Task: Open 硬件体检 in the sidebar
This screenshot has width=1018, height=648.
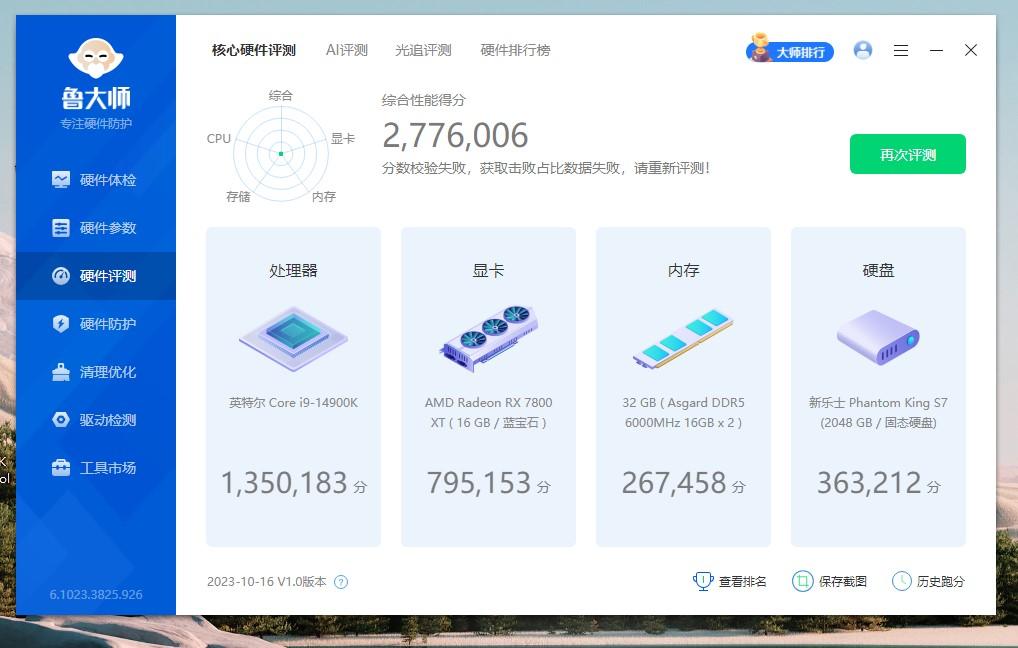Action: point(96,180)
